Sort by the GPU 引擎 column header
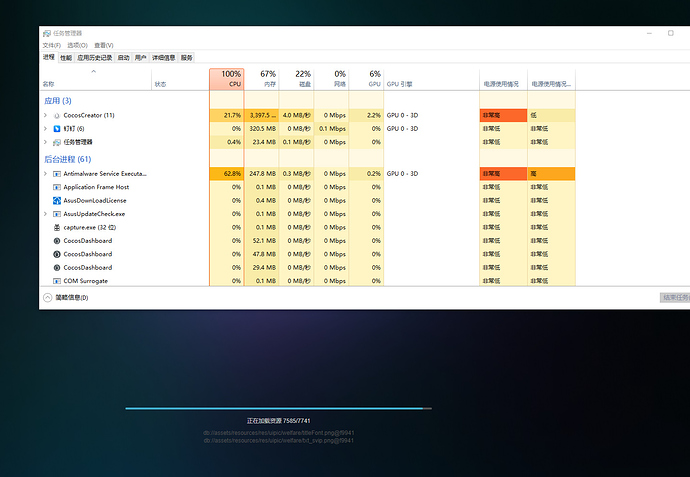 (x=431, y=79)
